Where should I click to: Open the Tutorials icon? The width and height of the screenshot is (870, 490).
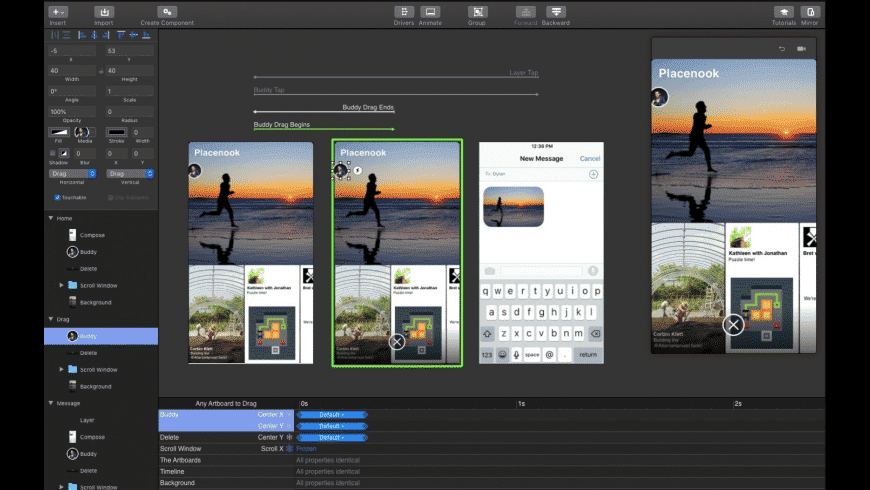[x=783, y=12]
